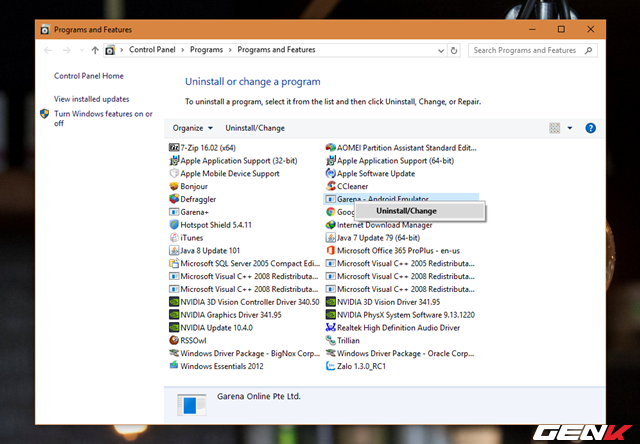Viewport: 640px width, 444px height.
Task: Open the address bar history dropdown
Action: pos(441,51)
